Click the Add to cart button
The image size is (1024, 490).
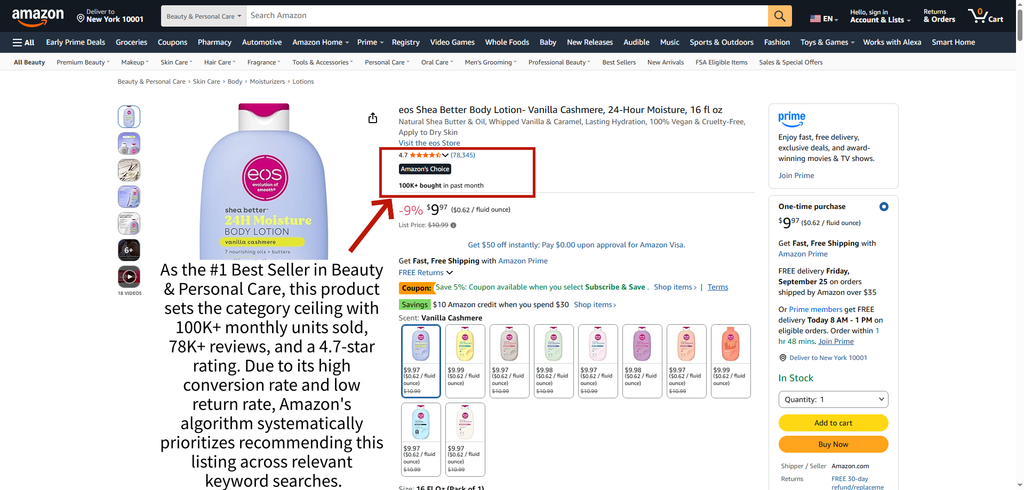point(833,423)
